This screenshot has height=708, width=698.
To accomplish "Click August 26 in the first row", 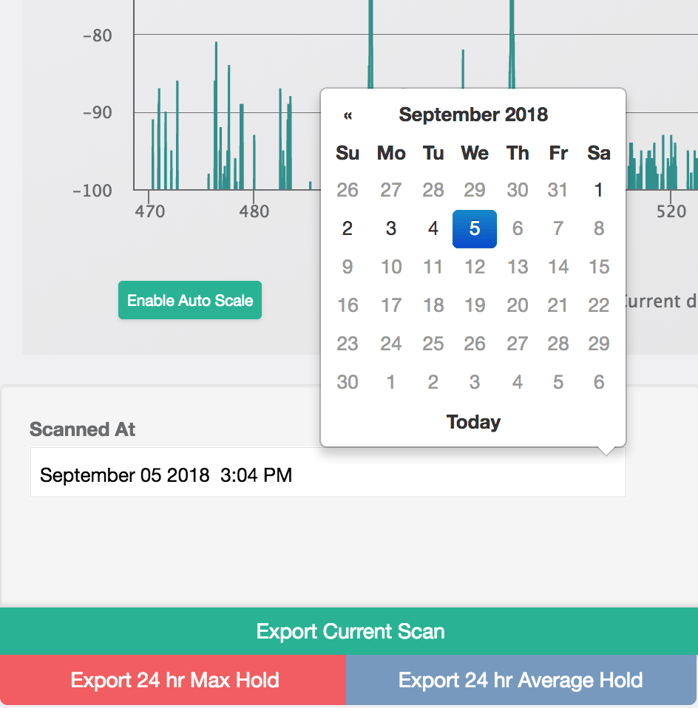I will pos(347,190).
